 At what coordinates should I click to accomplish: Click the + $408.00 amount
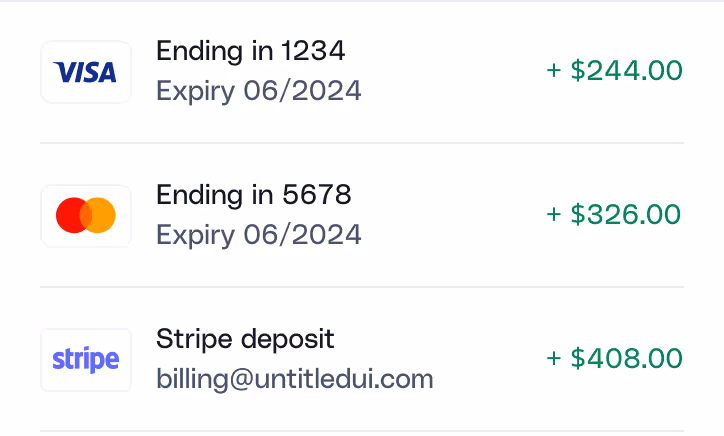(x=614, y=358)
